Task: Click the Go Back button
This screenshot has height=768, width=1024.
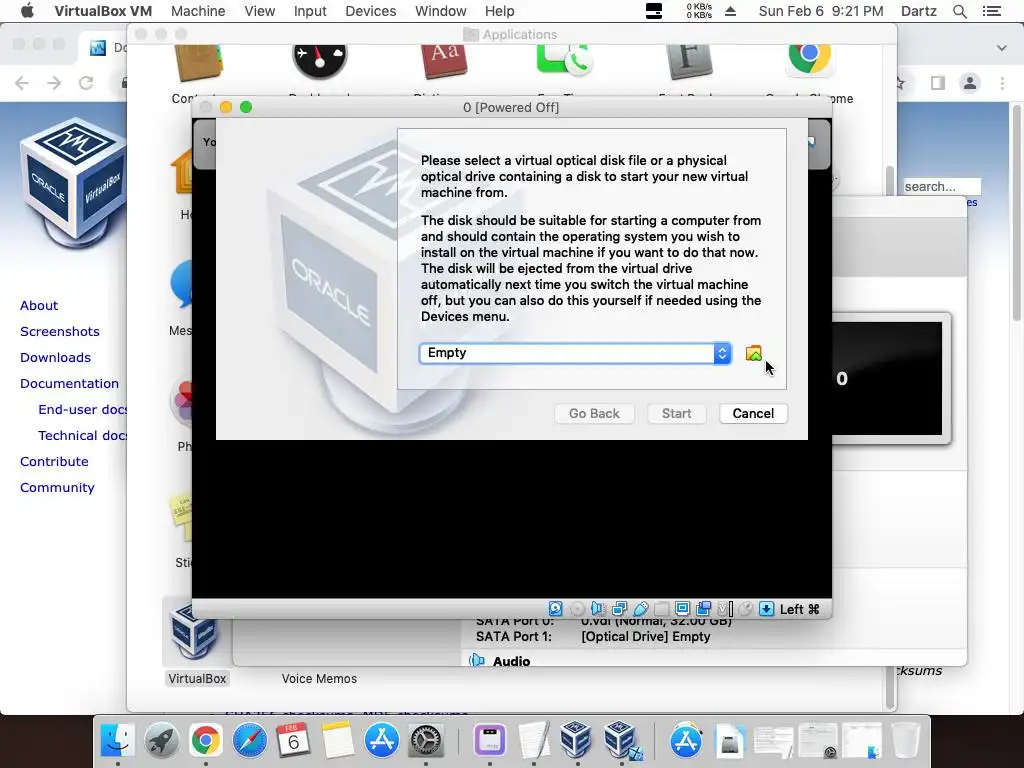Action: tap(594, 413)
